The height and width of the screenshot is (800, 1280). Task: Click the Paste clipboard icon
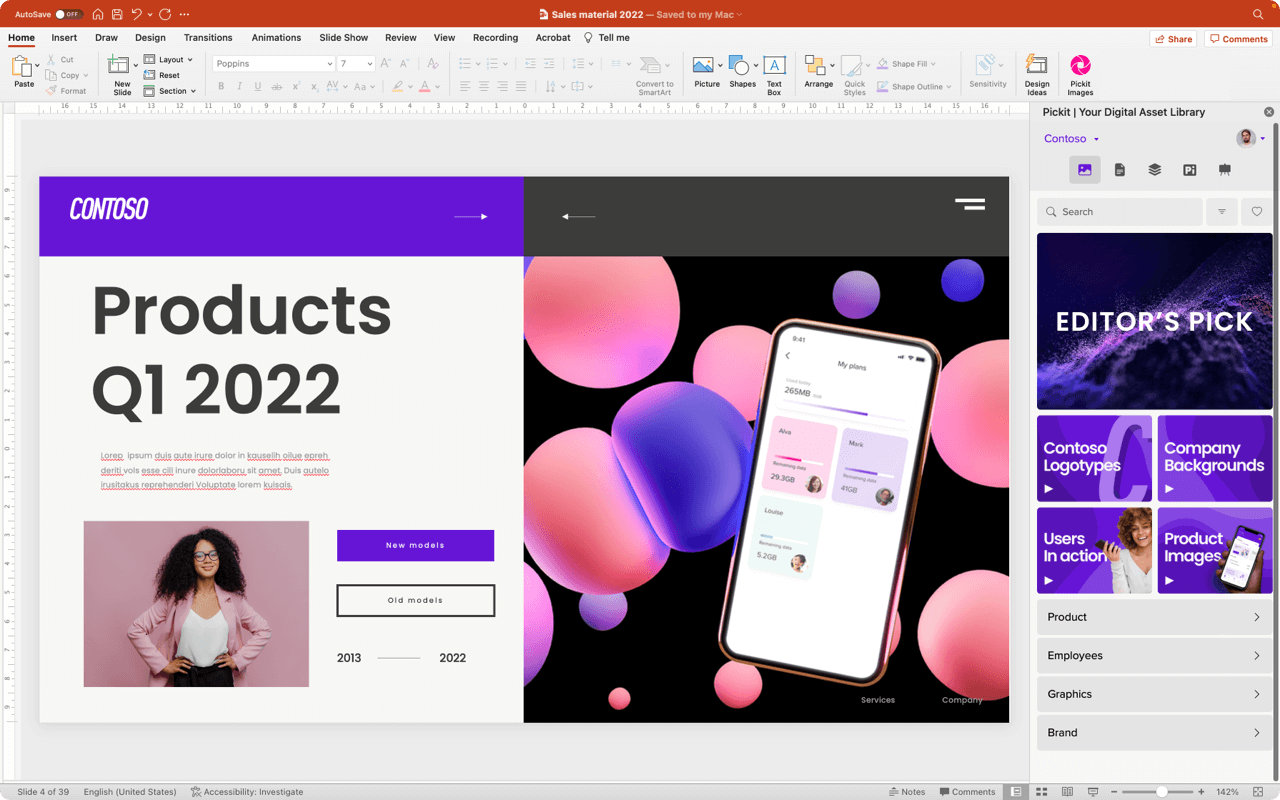22,67
